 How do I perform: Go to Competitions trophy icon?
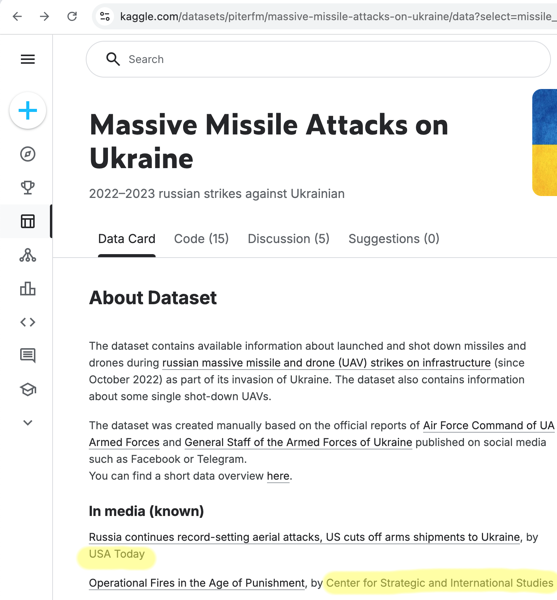click(28, 188)
